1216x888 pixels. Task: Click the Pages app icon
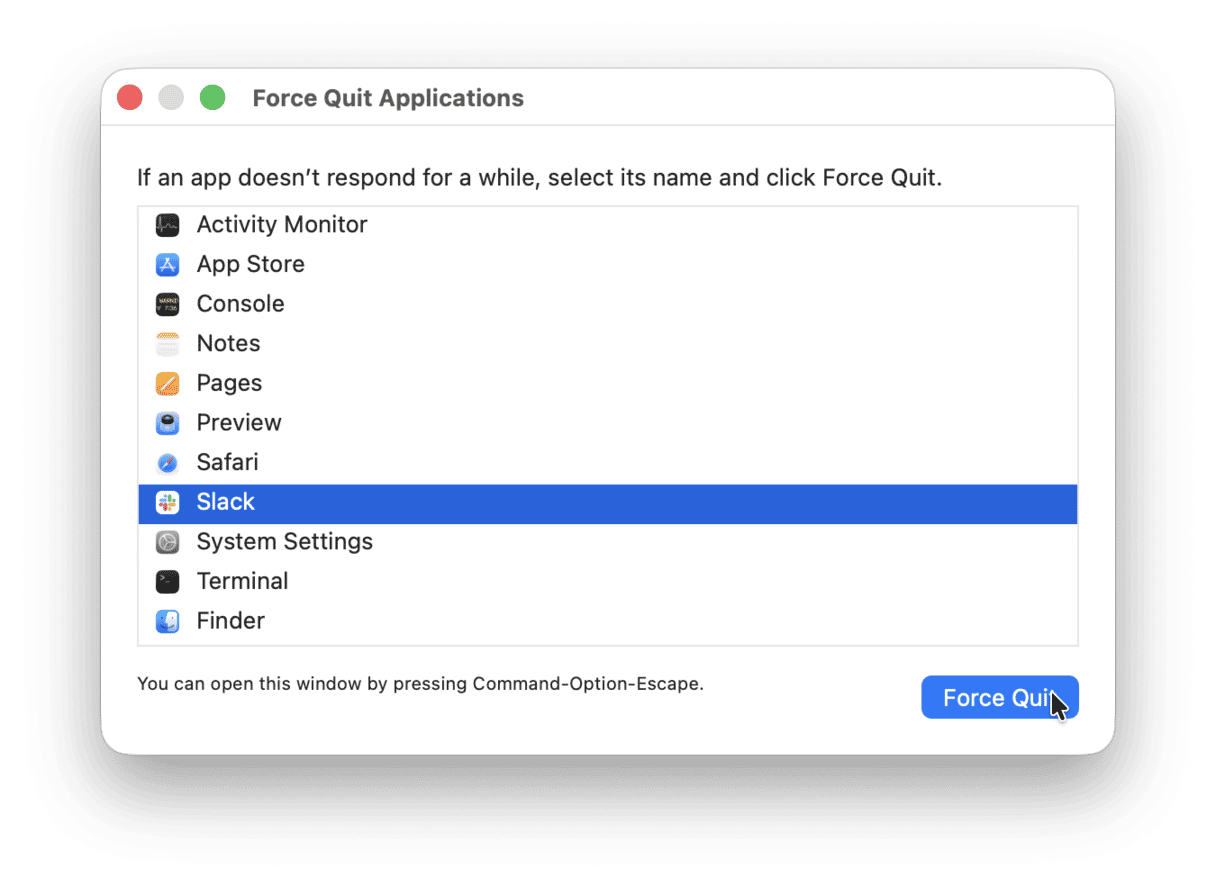(x=167, y=383)
